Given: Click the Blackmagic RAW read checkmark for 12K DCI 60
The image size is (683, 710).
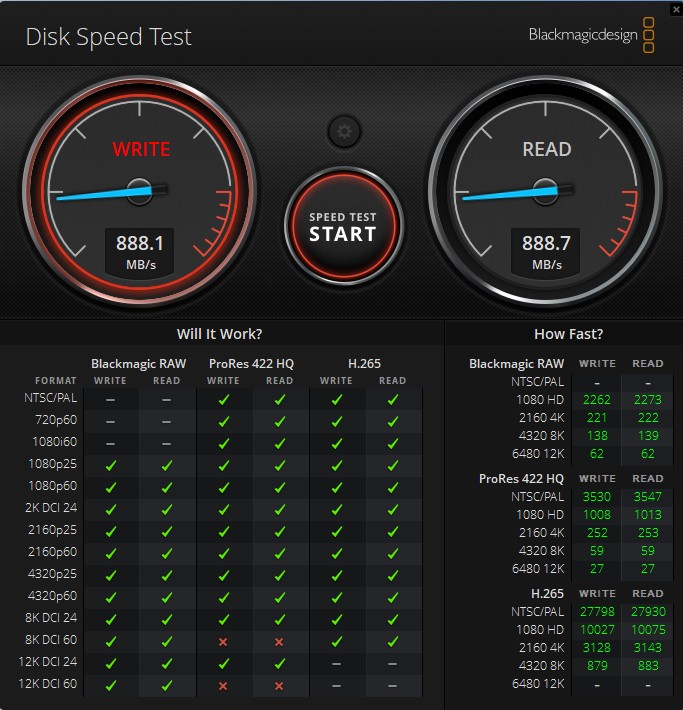Looking at the screenshot, I should [x=167, y=686].
